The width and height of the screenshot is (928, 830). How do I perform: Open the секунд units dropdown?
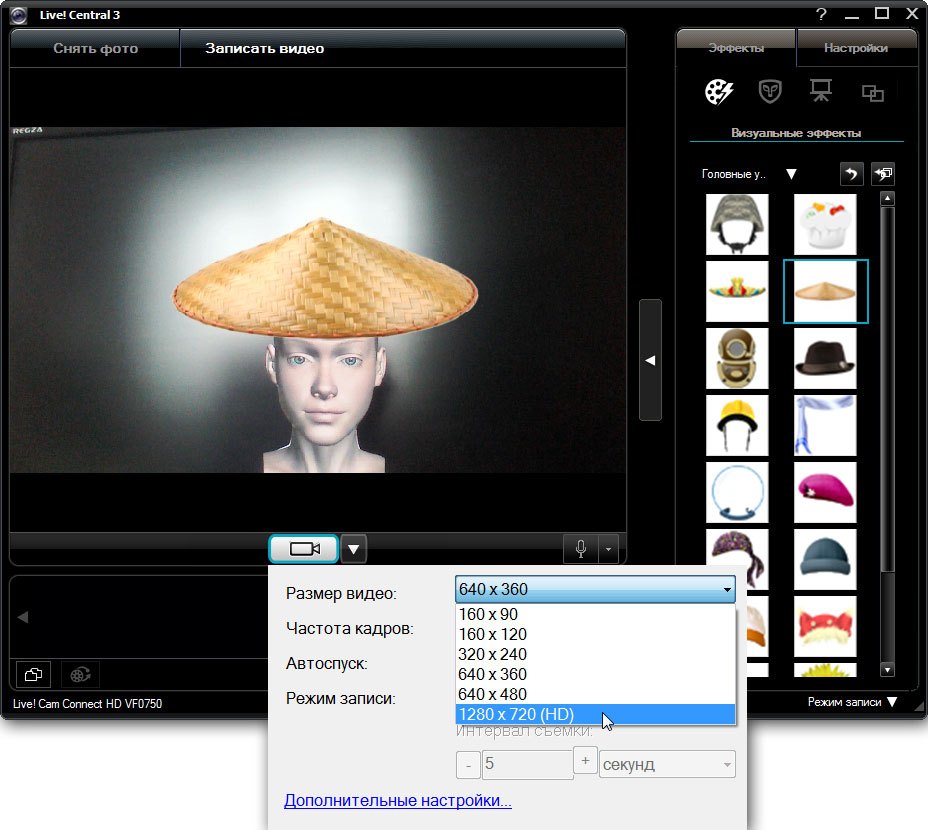point(667,764)
